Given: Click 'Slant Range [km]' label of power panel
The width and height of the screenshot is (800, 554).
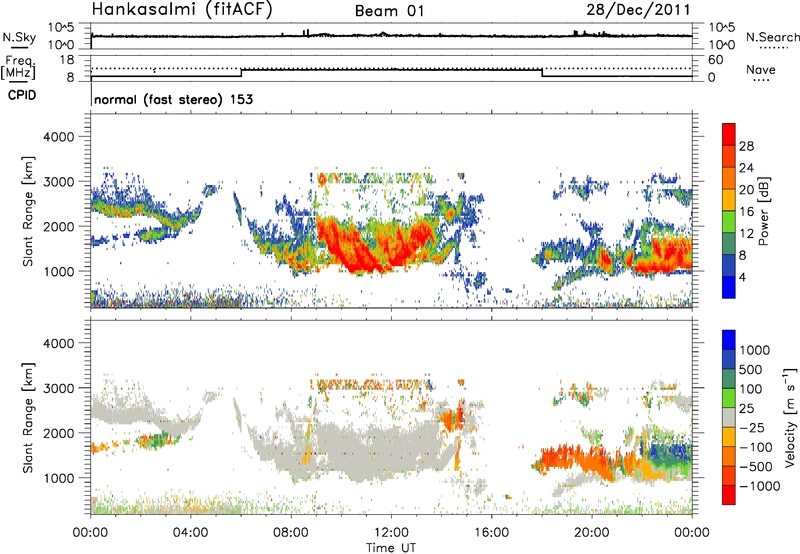Looking at the screenshot, I should click(x=28, y=211).
